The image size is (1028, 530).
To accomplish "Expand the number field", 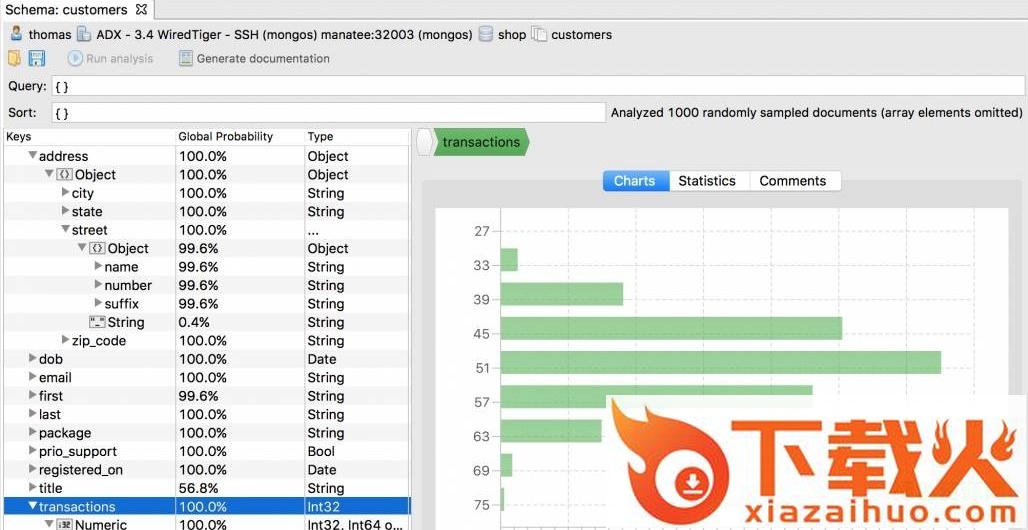I will pyautogui.click(x=98, y=285).
